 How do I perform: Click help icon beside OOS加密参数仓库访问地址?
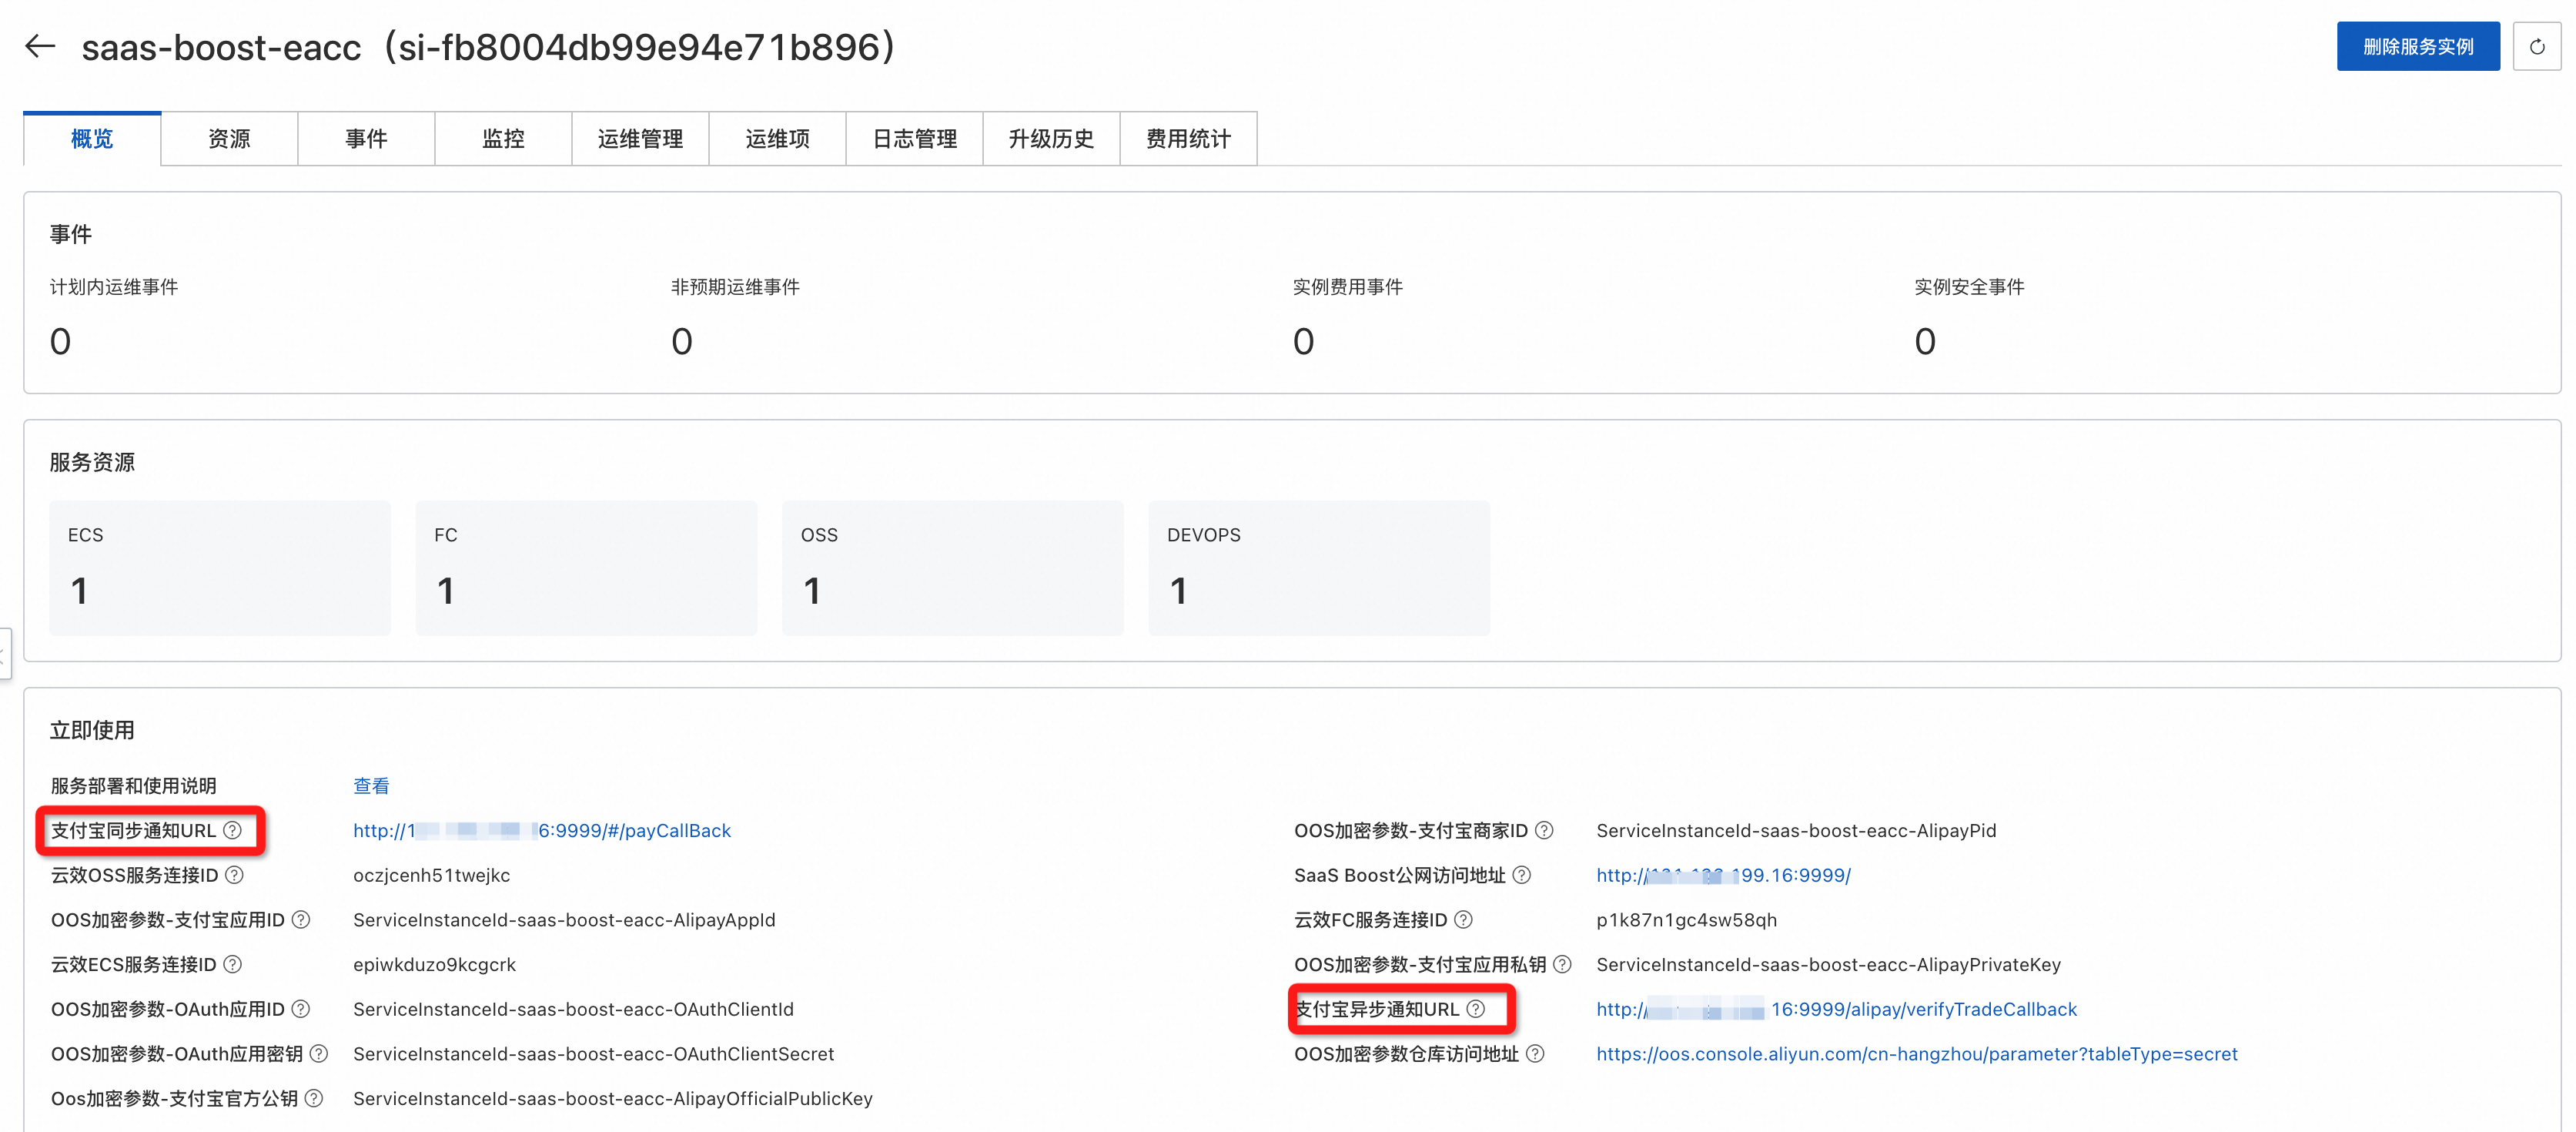(1535, 1053)
